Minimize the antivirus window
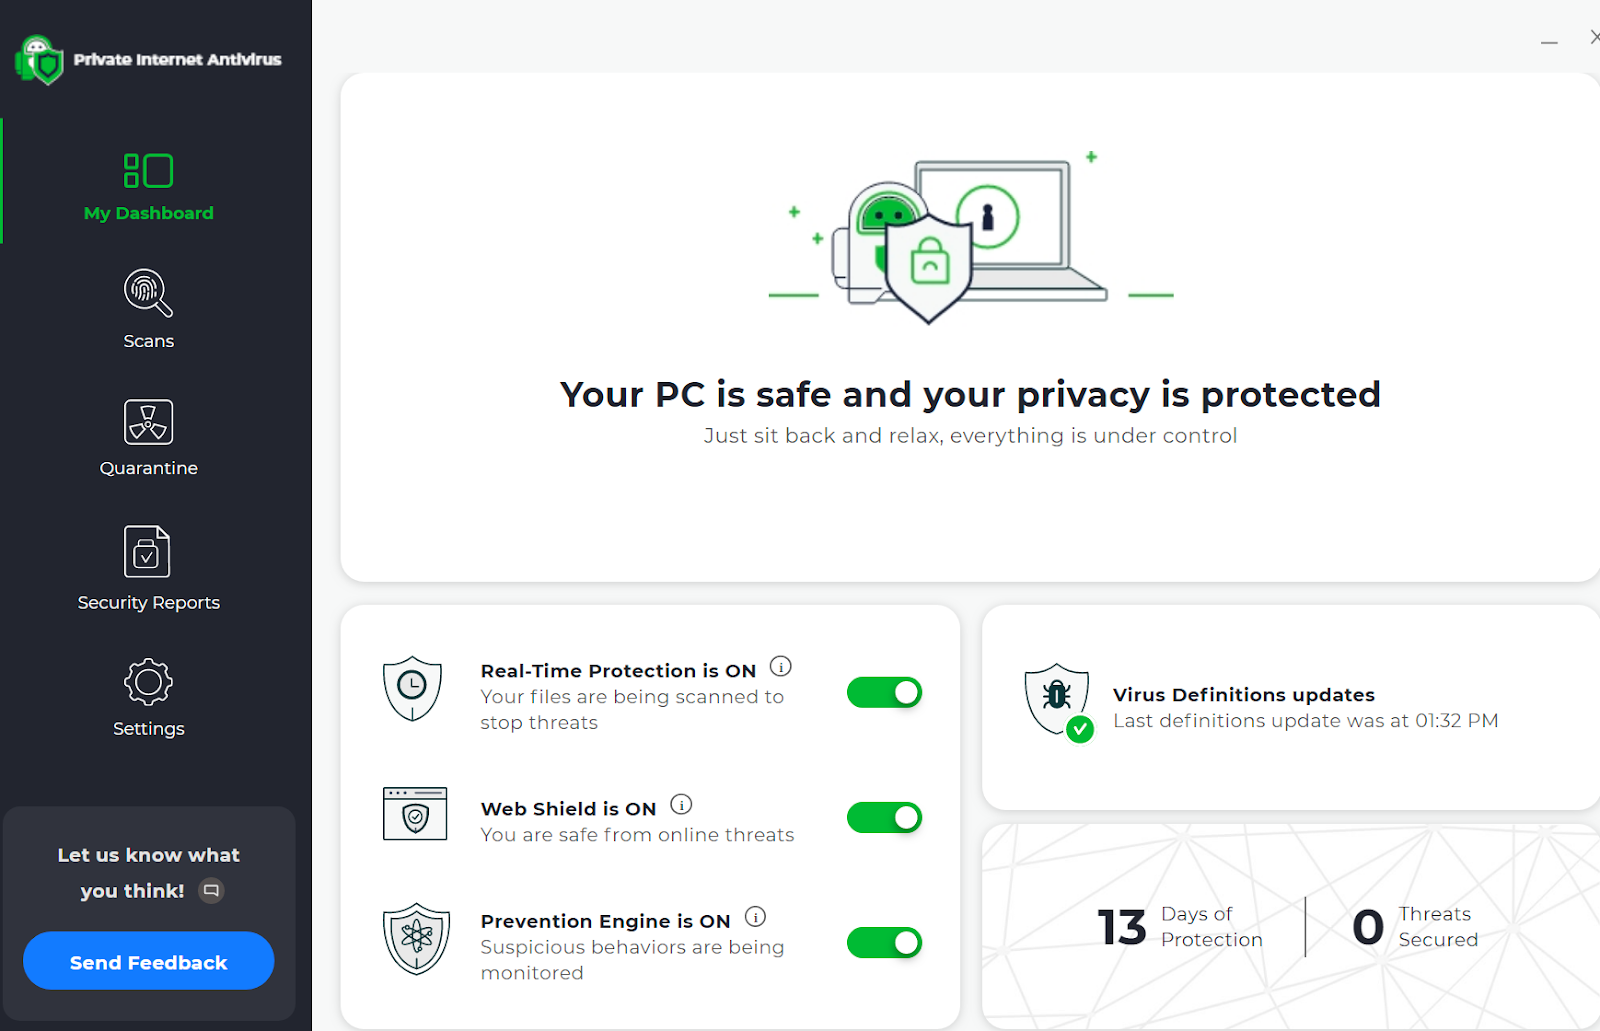The image size is (1600, 1031). pyautogui.click(x=1549, y=43)
